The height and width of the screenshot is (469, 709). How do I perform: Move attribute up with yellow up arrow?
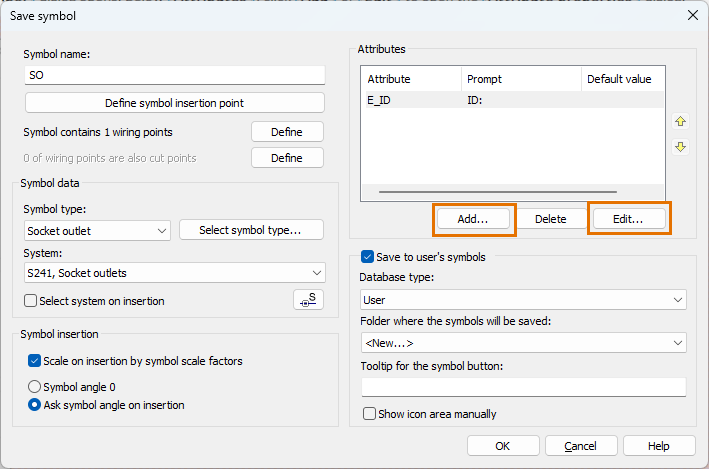[x=680, y=121]
